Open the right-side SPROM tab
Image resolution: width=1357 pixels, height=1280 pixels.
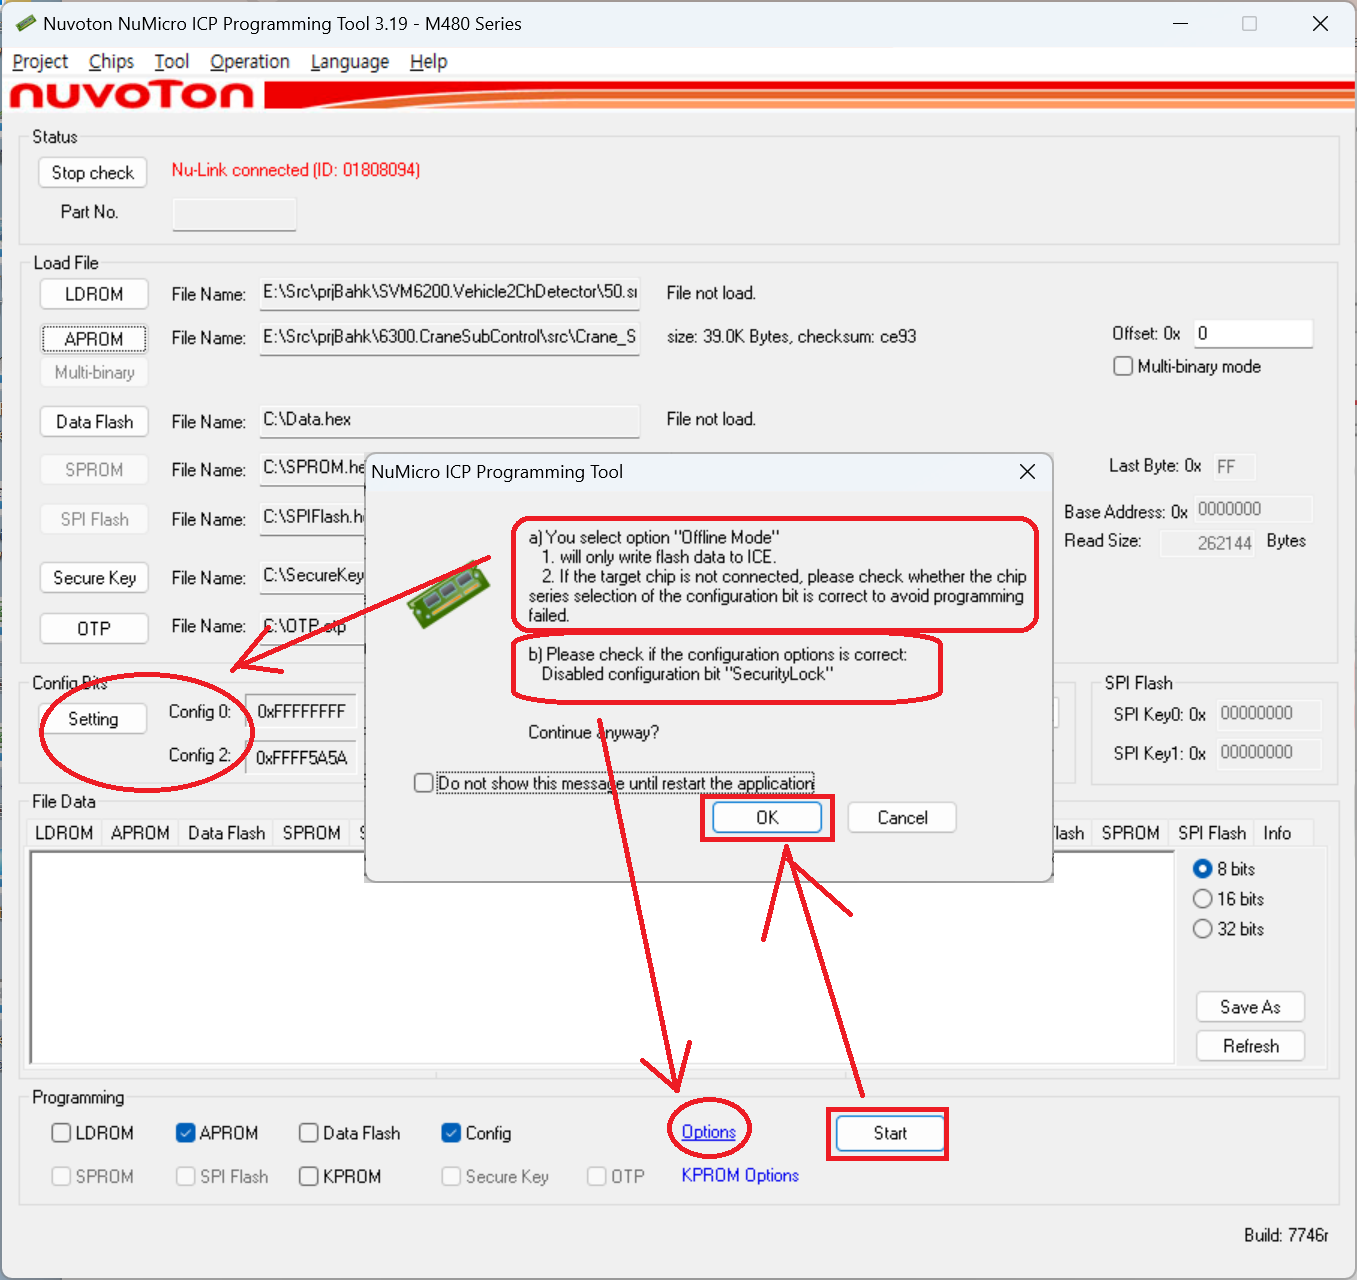pyautogui.click(x=1130, y=833)
